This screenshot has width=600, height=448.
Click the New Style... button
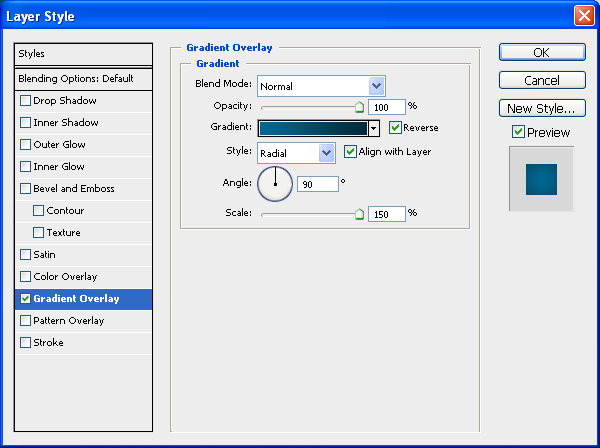541,108
